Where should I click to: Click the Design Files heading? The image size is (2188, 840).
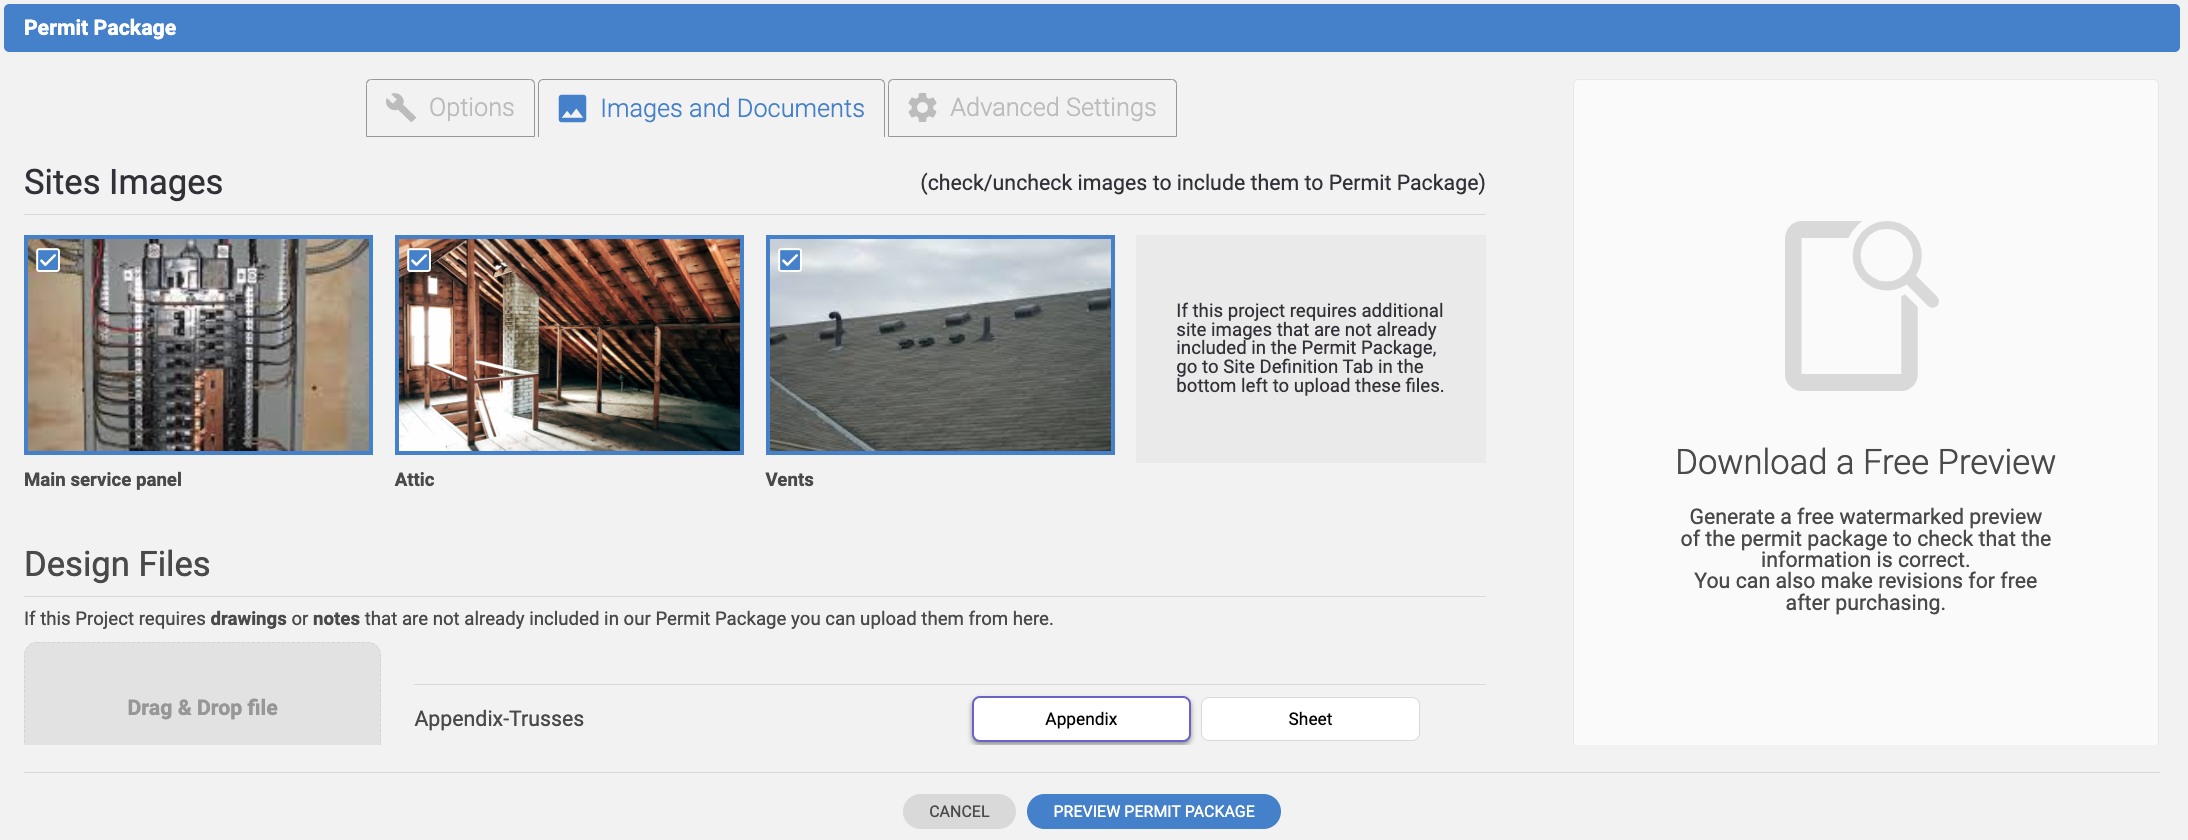117,564
